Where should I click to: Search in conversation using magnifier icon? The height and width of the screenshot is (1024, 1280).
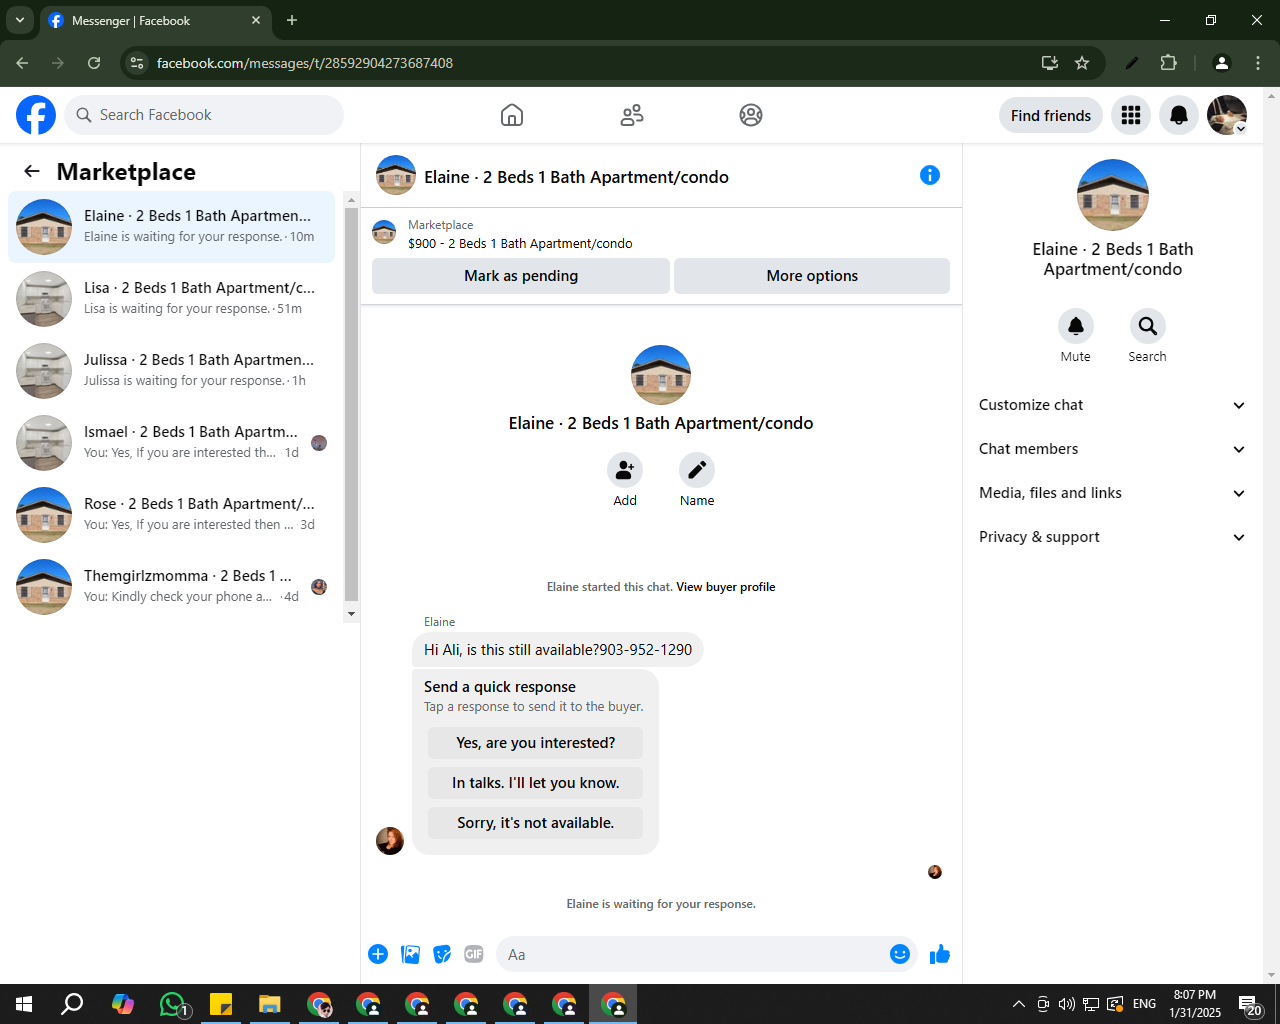(1148, 326)
